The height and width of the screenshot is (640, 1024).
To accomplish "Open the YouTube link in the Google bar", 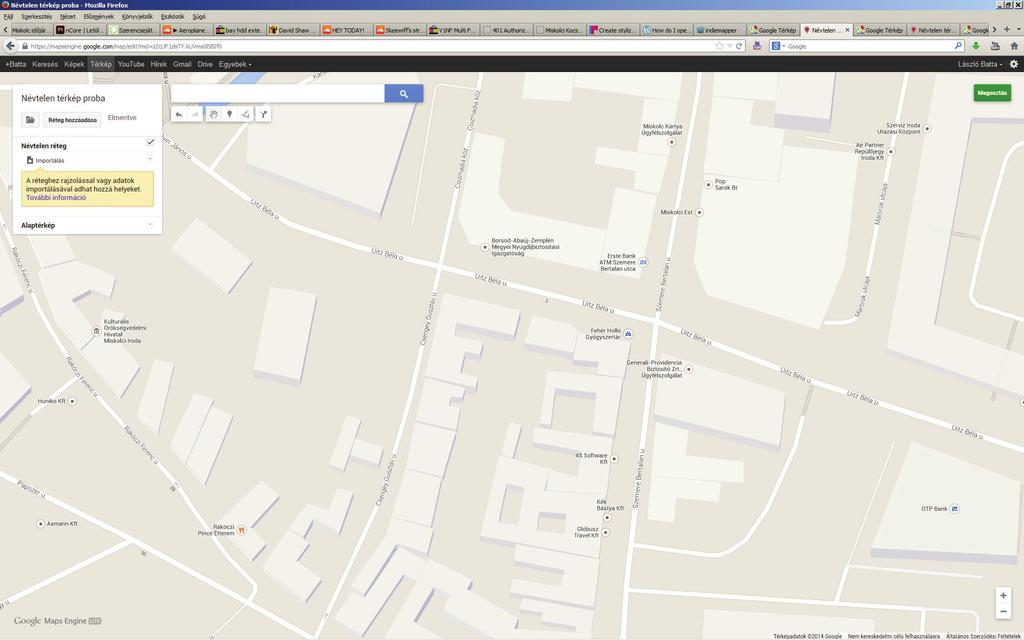I will tap(131, 64).
